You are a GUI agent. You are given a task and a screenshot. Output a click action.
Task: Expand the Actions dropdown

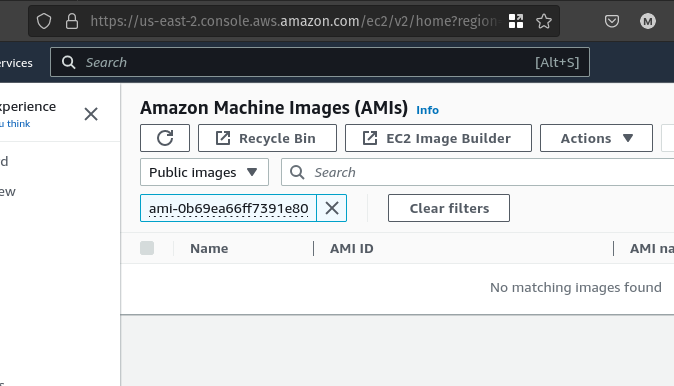[x=596, y=138]
